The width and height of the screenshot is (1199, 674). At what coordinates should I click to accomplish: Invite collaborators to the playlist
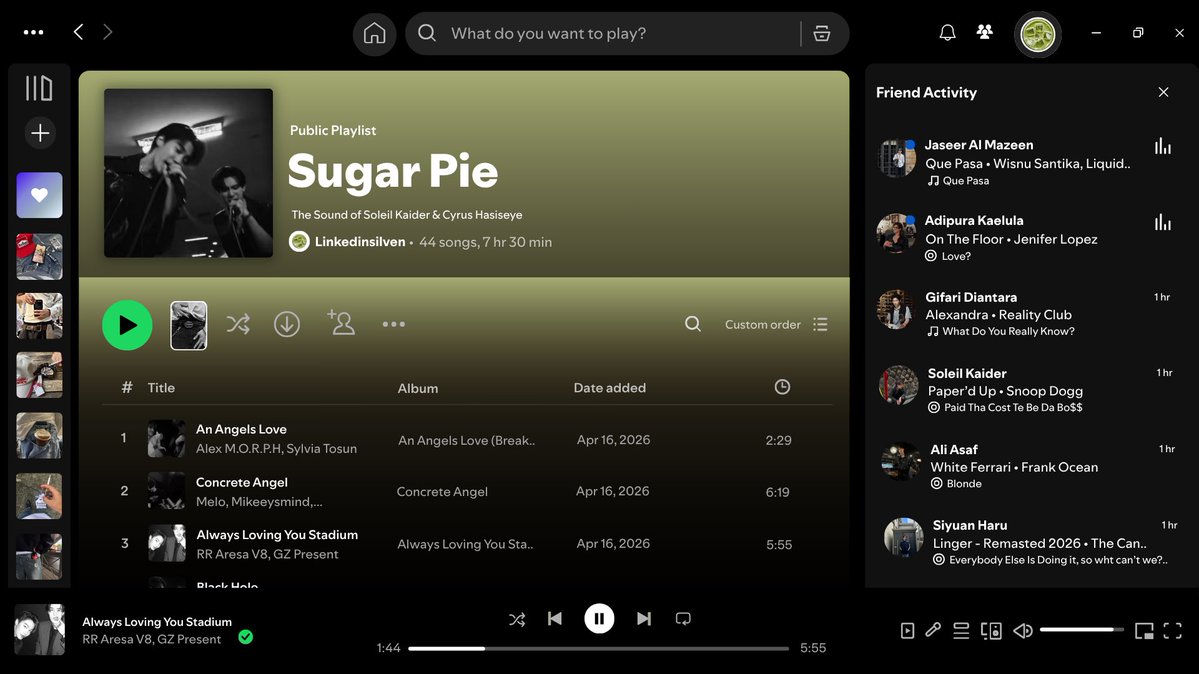tap(340, 323)
